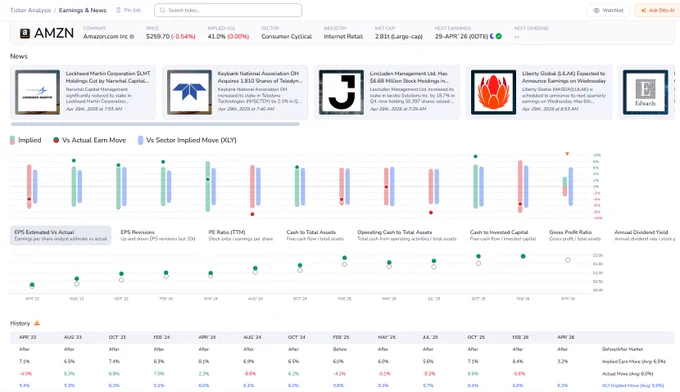This screenshot has height=392, width=680.
Task: Open Ask Otto AI assistant
Action: pyautogui.click(x=657, y=10)
